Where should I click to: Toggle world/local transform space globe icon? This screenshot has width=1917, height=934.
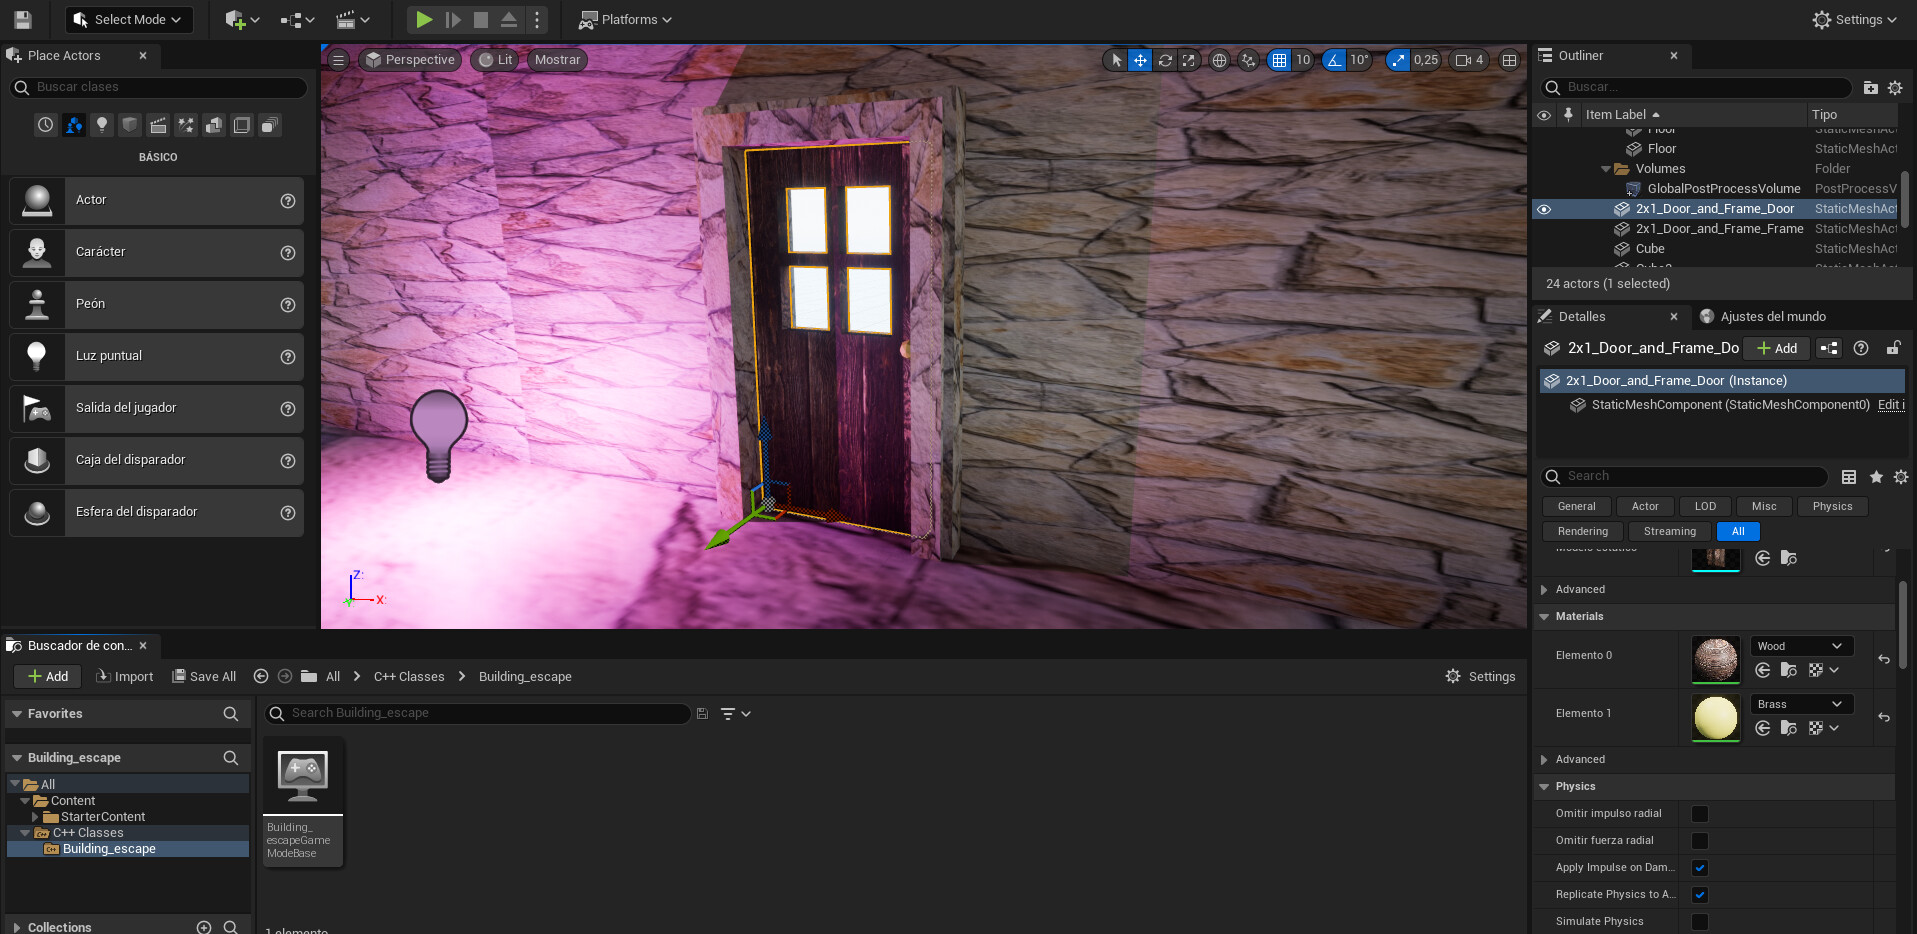(x=1219, y=60)
